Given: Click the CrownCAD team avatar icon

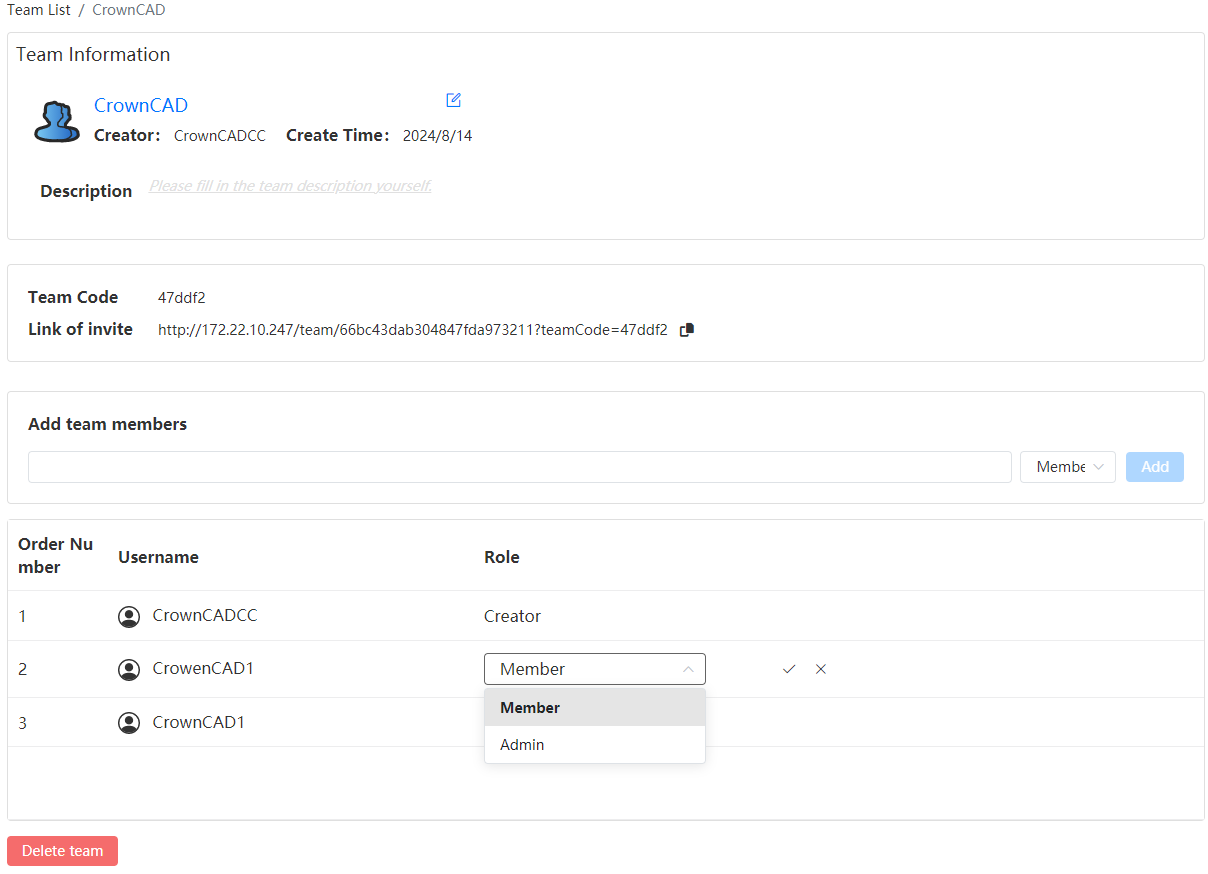Looking at the screenshot, I should coord(57,121).
